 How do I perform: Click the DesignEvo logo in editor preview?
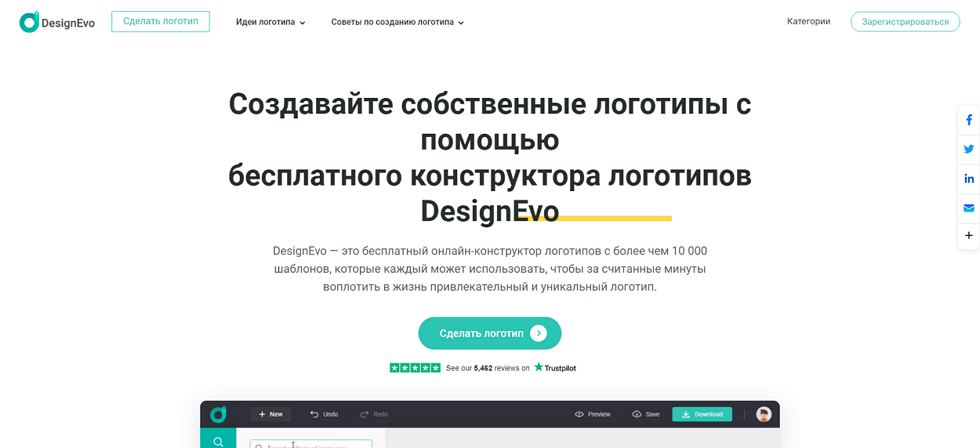[x=218, y=414]
